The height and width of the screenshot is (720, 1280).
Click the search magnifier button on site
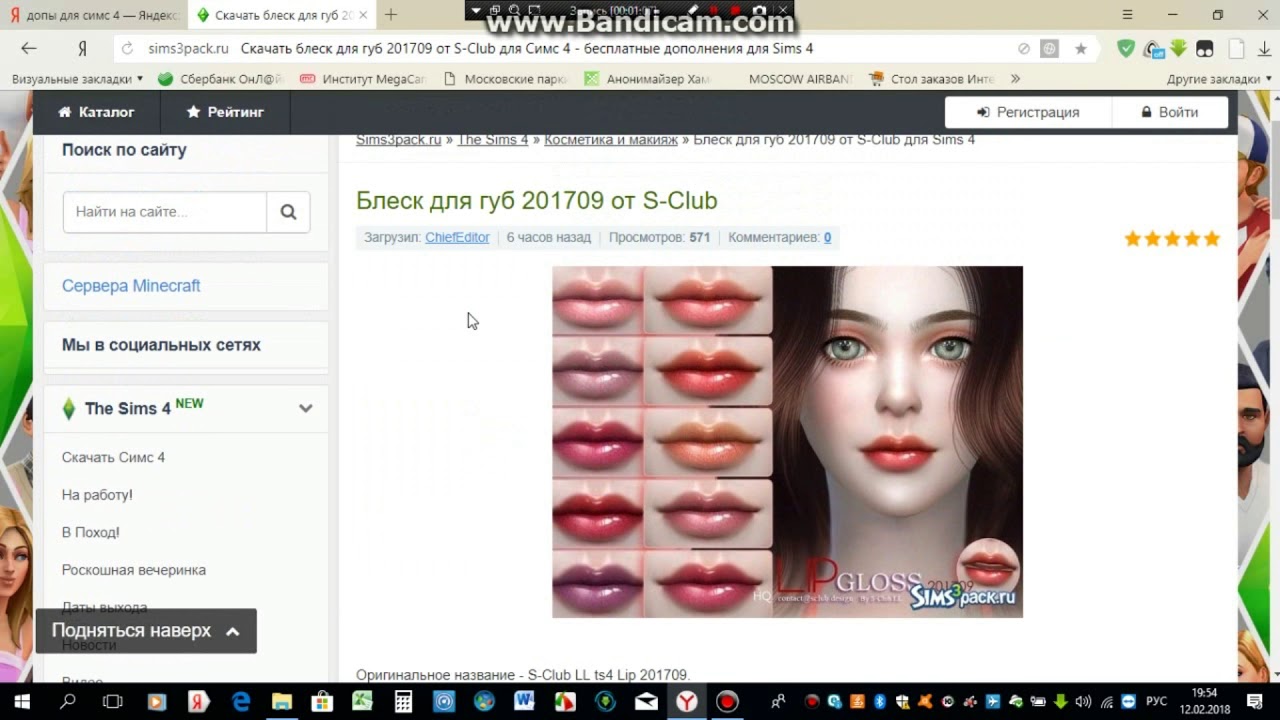(288, 212)
